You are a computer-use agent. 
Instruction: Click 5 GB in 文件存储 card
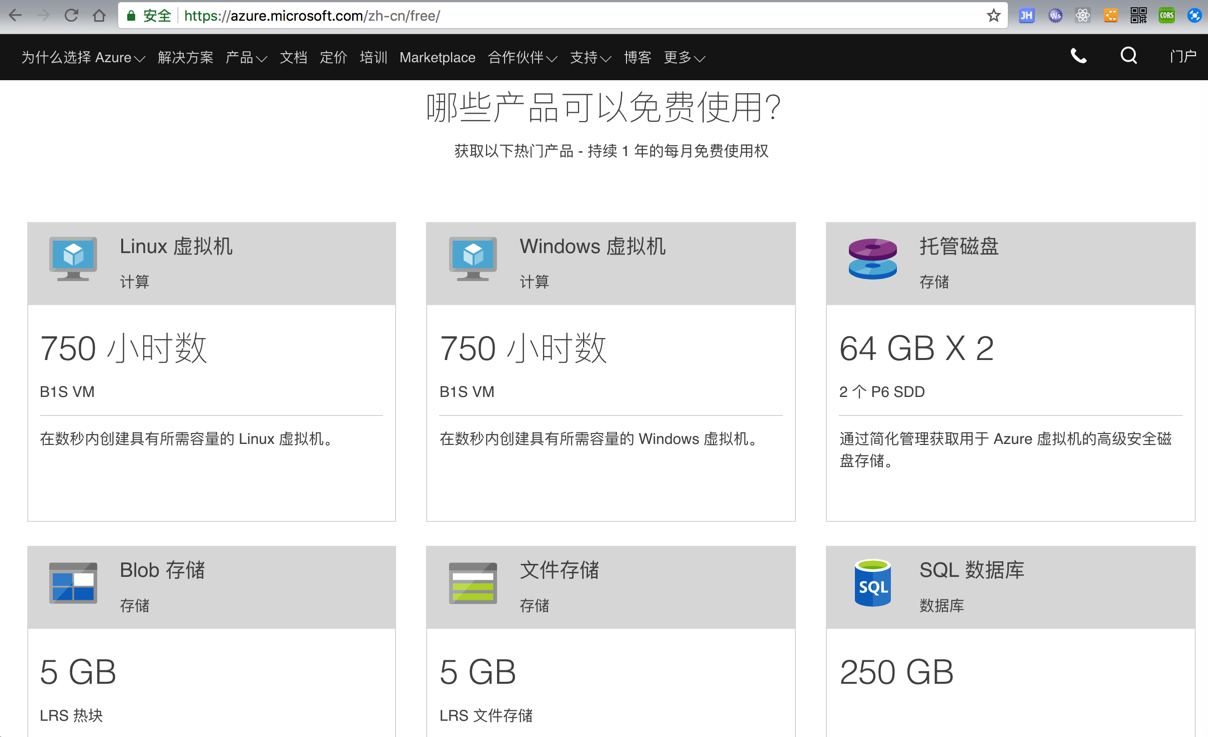coord(478,672)
